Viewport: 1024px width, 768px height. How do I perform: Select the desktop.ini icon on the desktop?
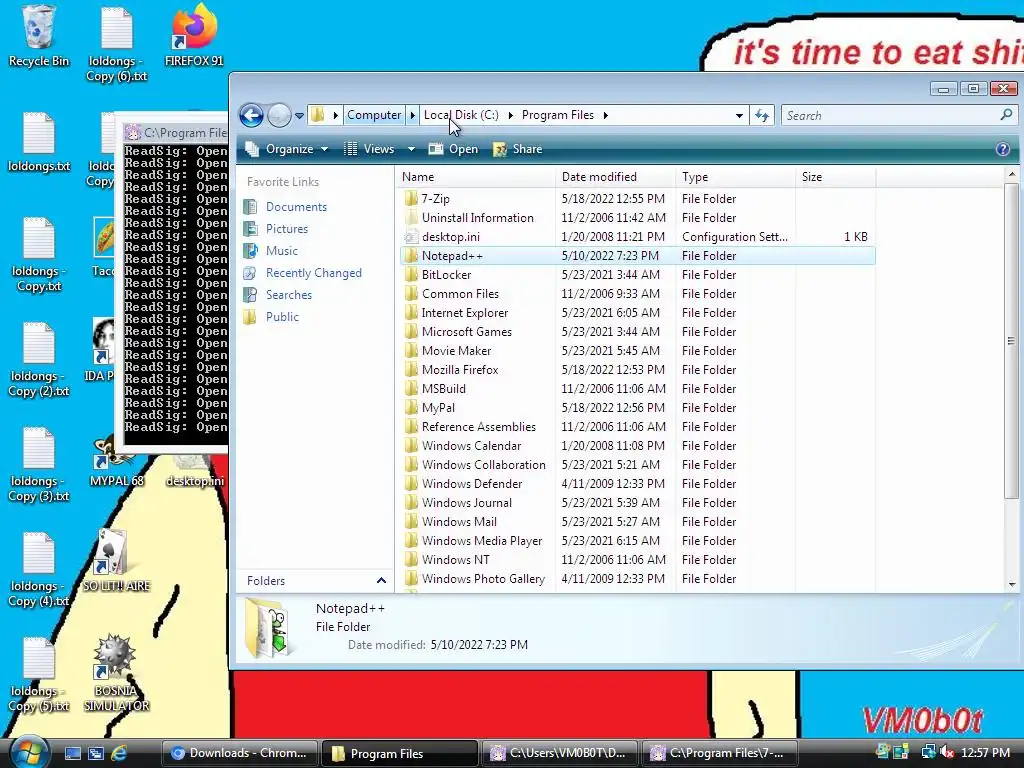195,473
